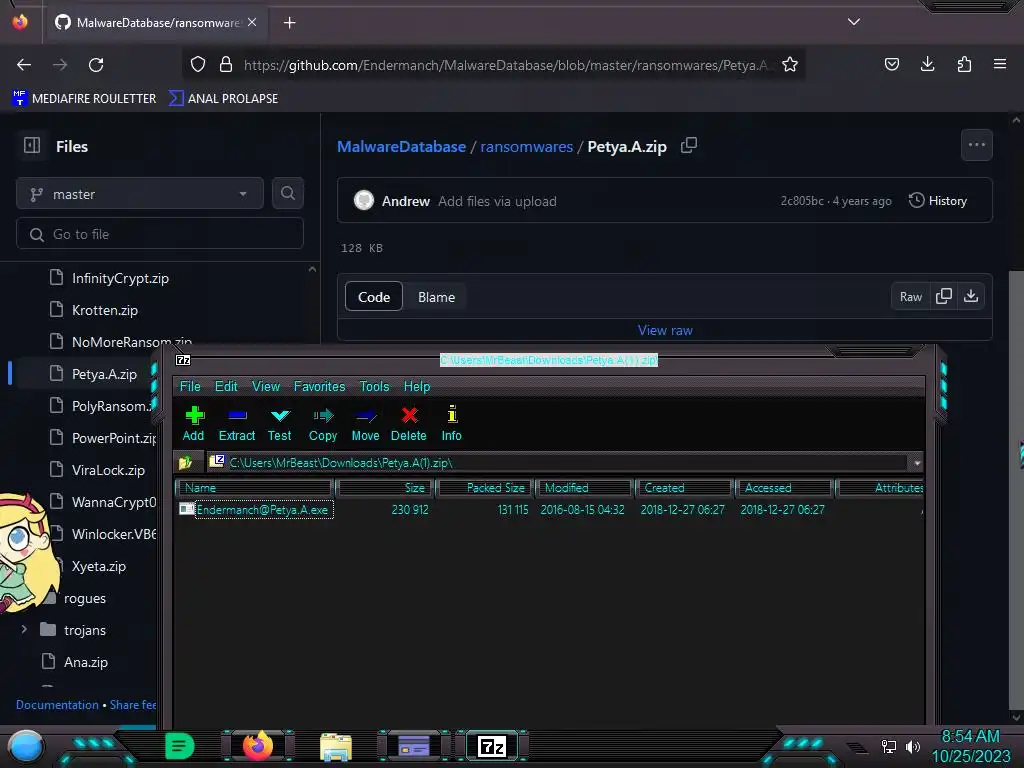This screenshot has height=768, width=1024.
Task: Open the View menu in 7-Zip
Action: point(266,386)
